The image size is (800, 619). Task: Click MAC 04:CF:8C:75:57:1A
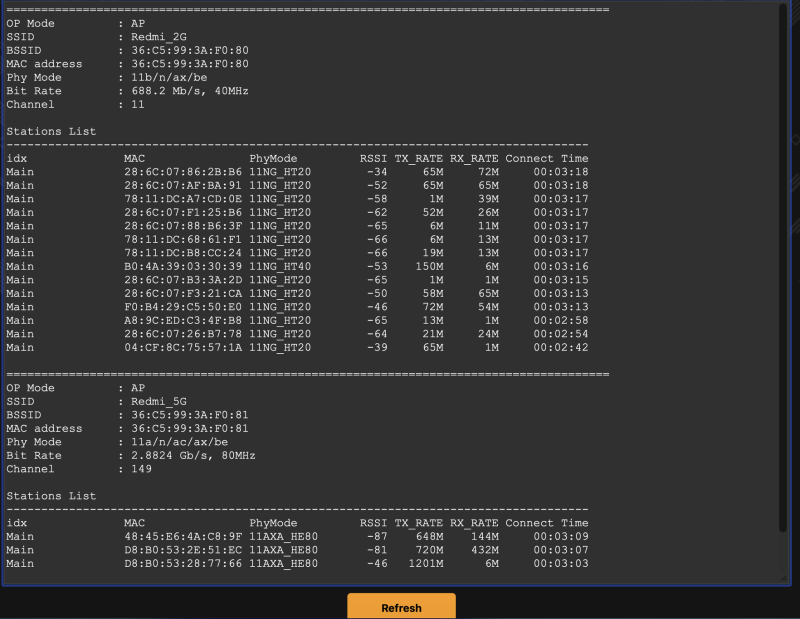(x=183, y=348)
